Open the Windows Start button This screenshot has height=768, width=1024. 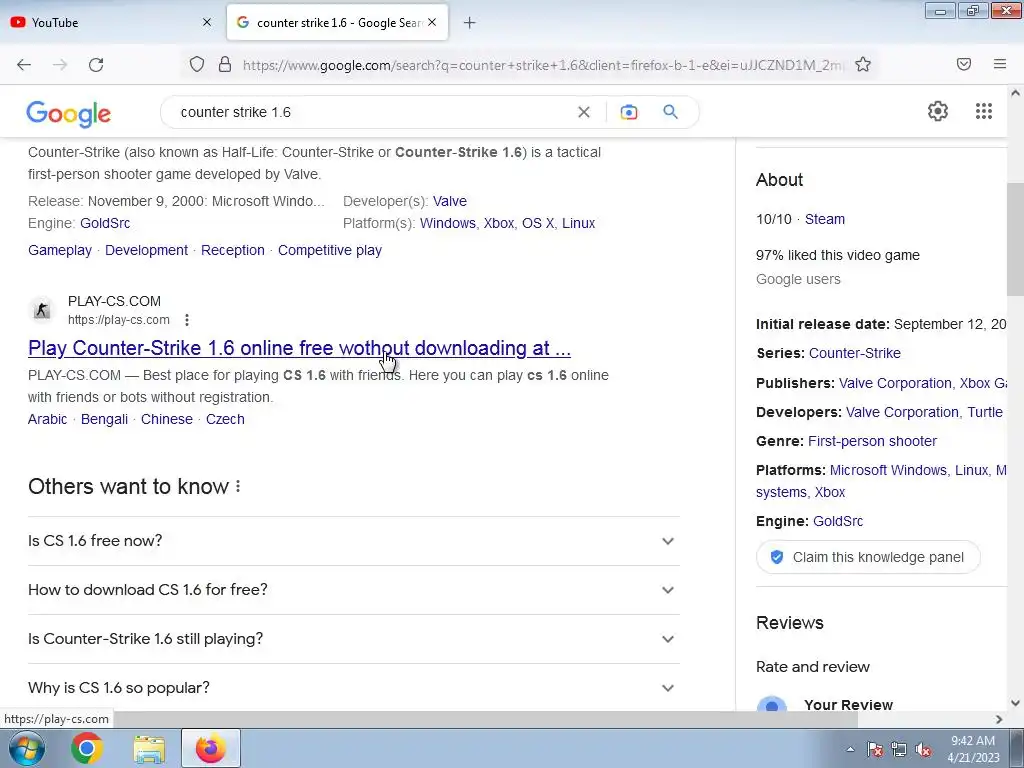click(27, 748)
